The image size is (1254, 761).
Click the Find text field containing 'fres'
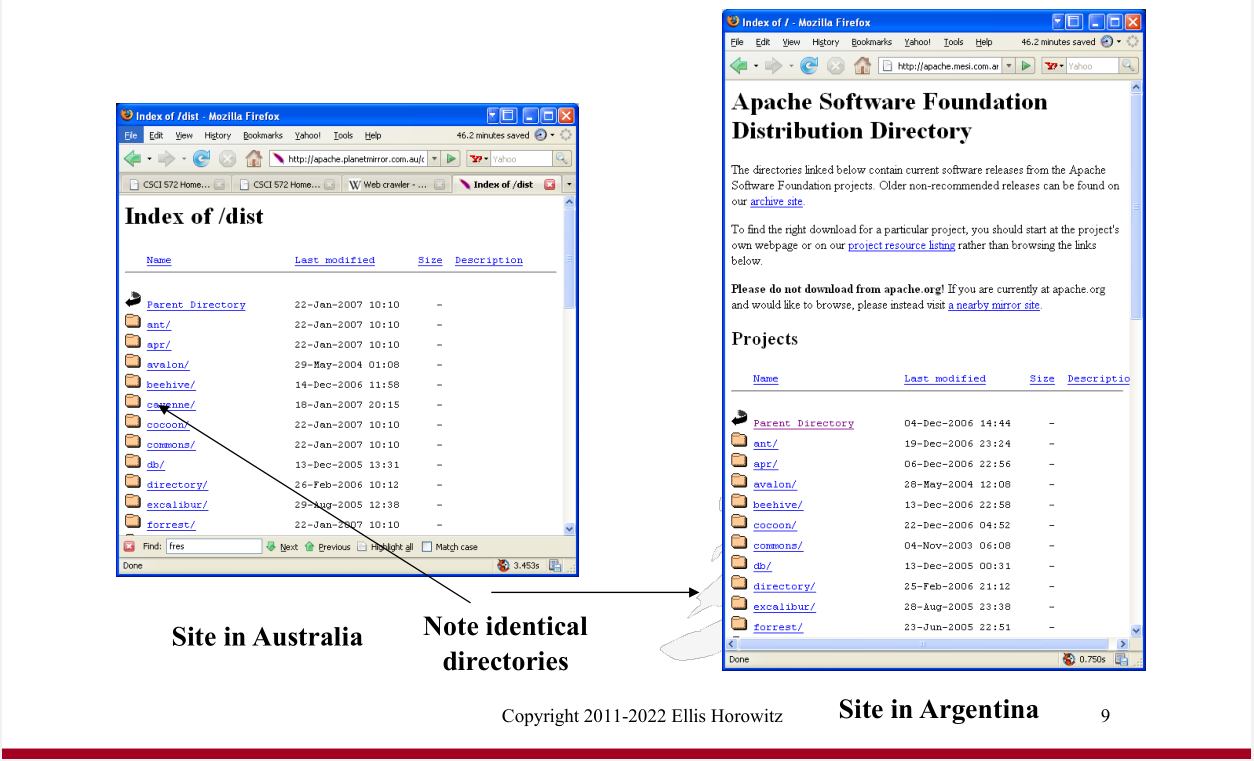[212, 547]
